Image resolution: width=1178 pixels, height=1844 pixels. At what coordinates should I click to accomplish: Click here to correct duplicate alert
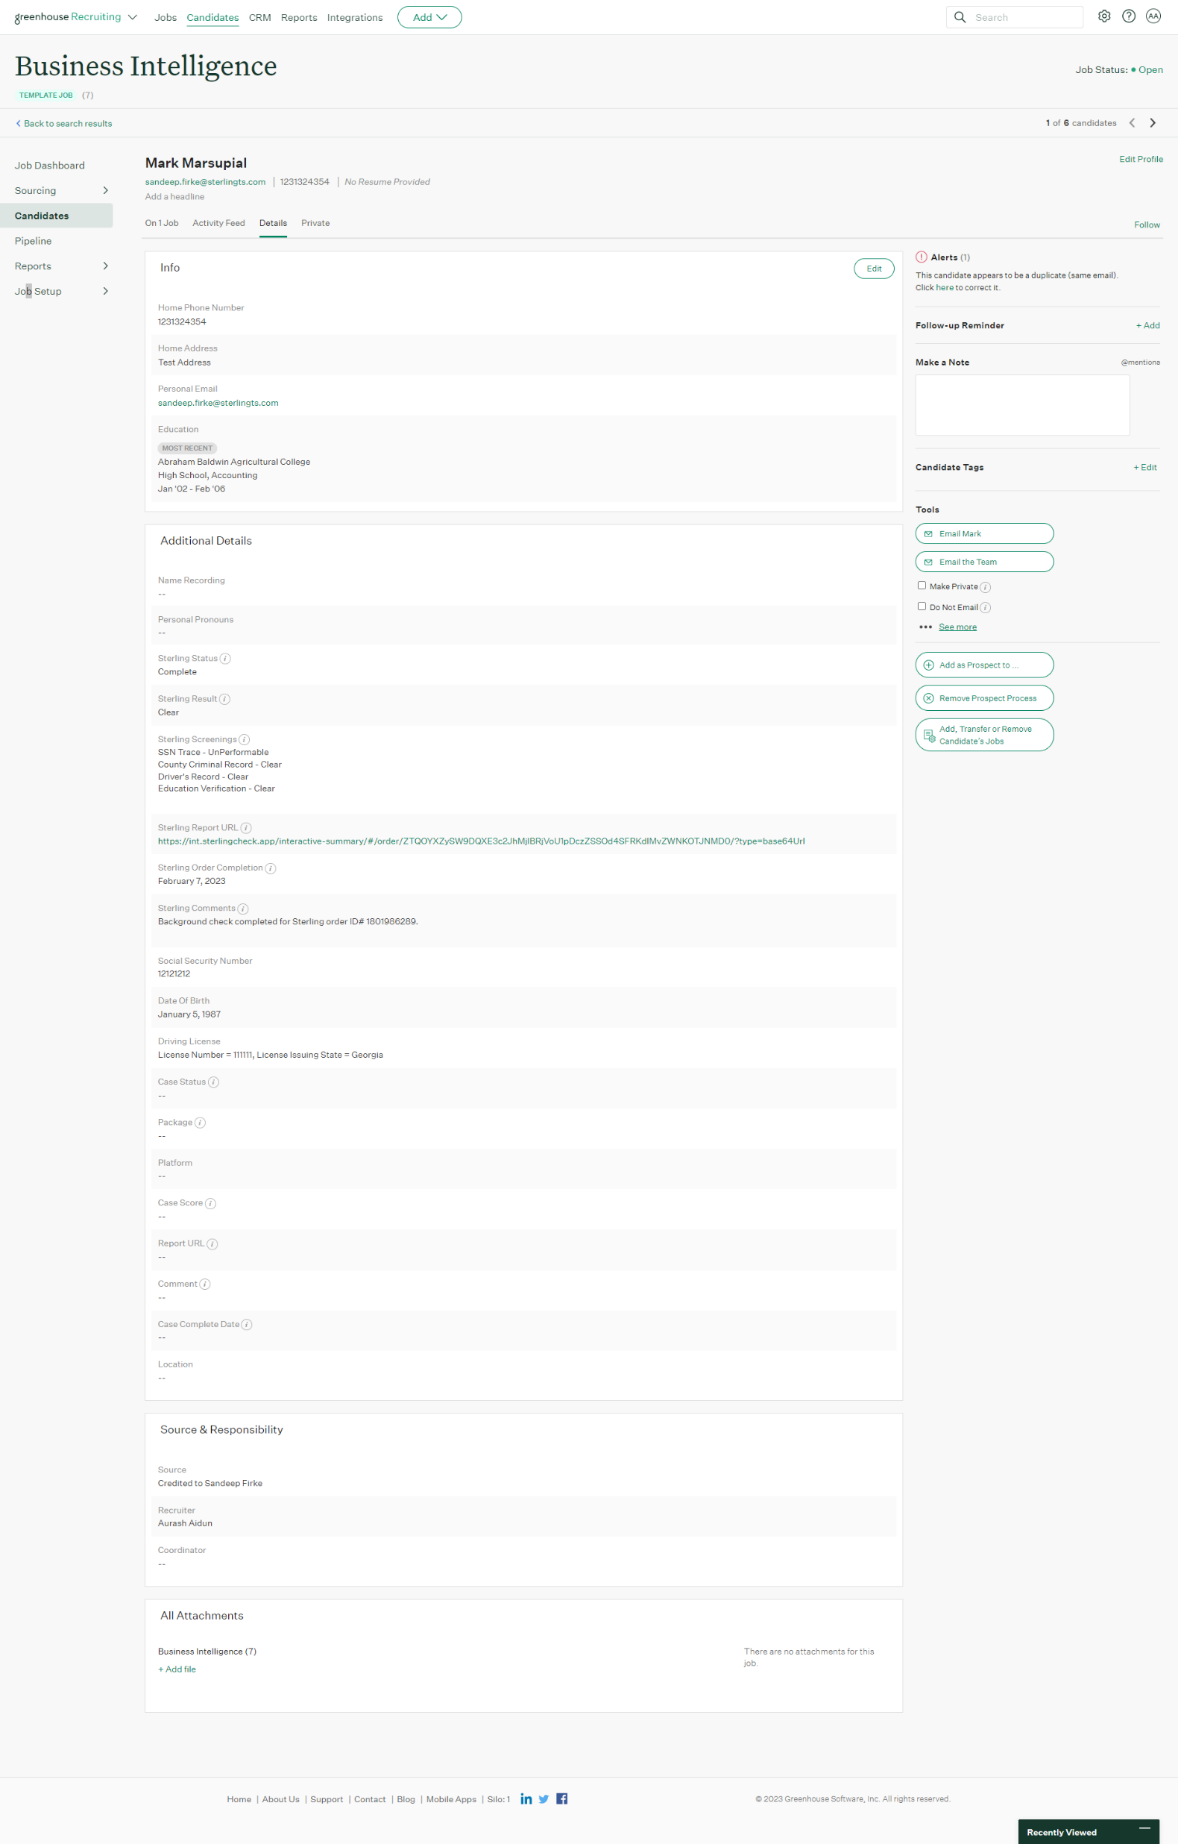pos(945,288)
